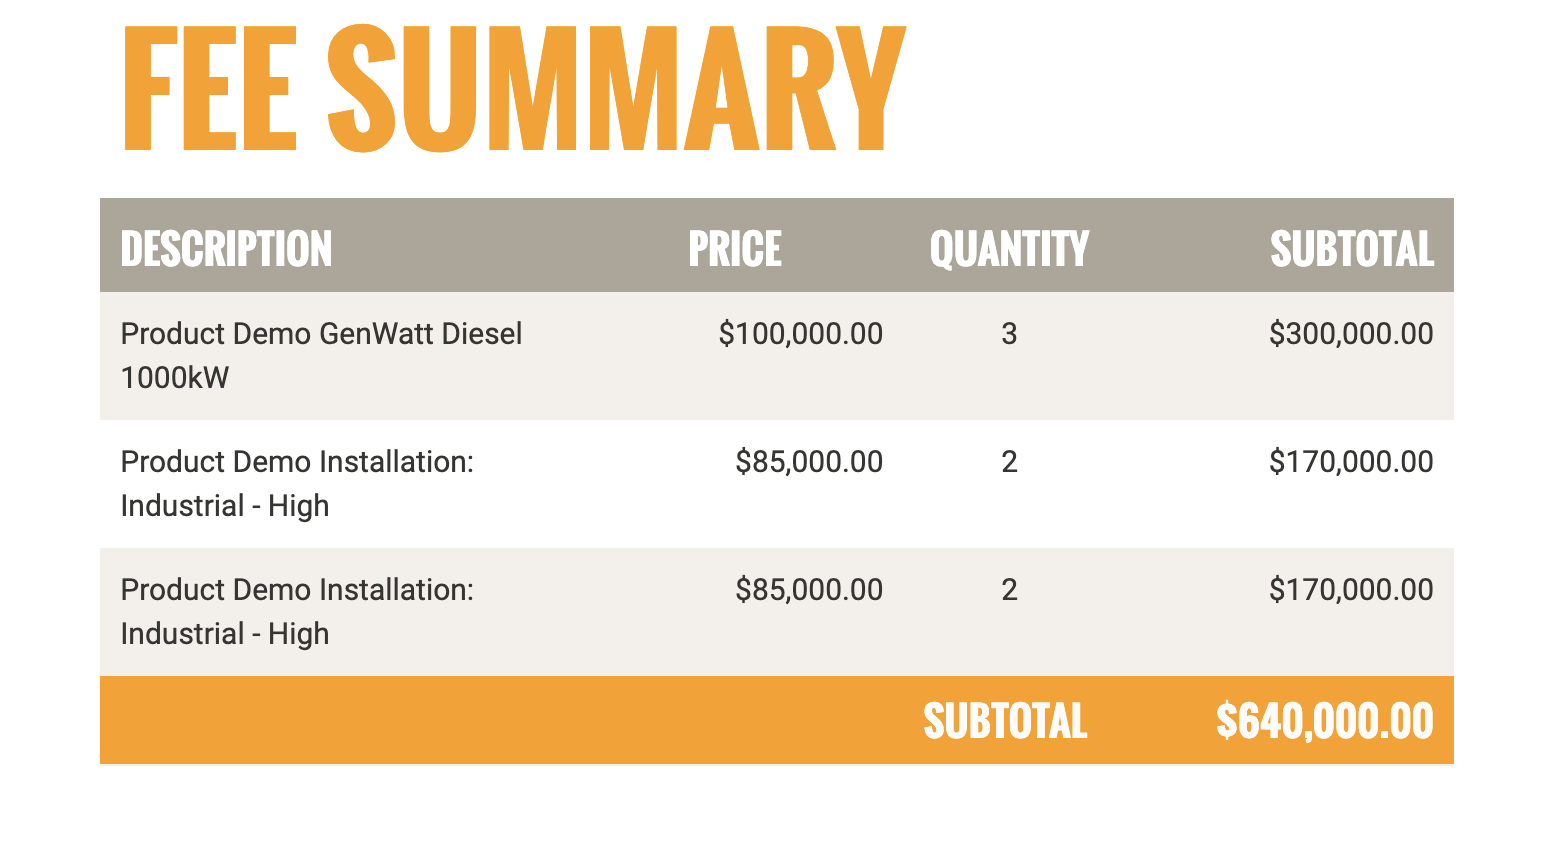Click the third row $170,000.00 subtotal
Image resolution: width=1560 pixels, height=850 pixels.
click(1351, 589)
